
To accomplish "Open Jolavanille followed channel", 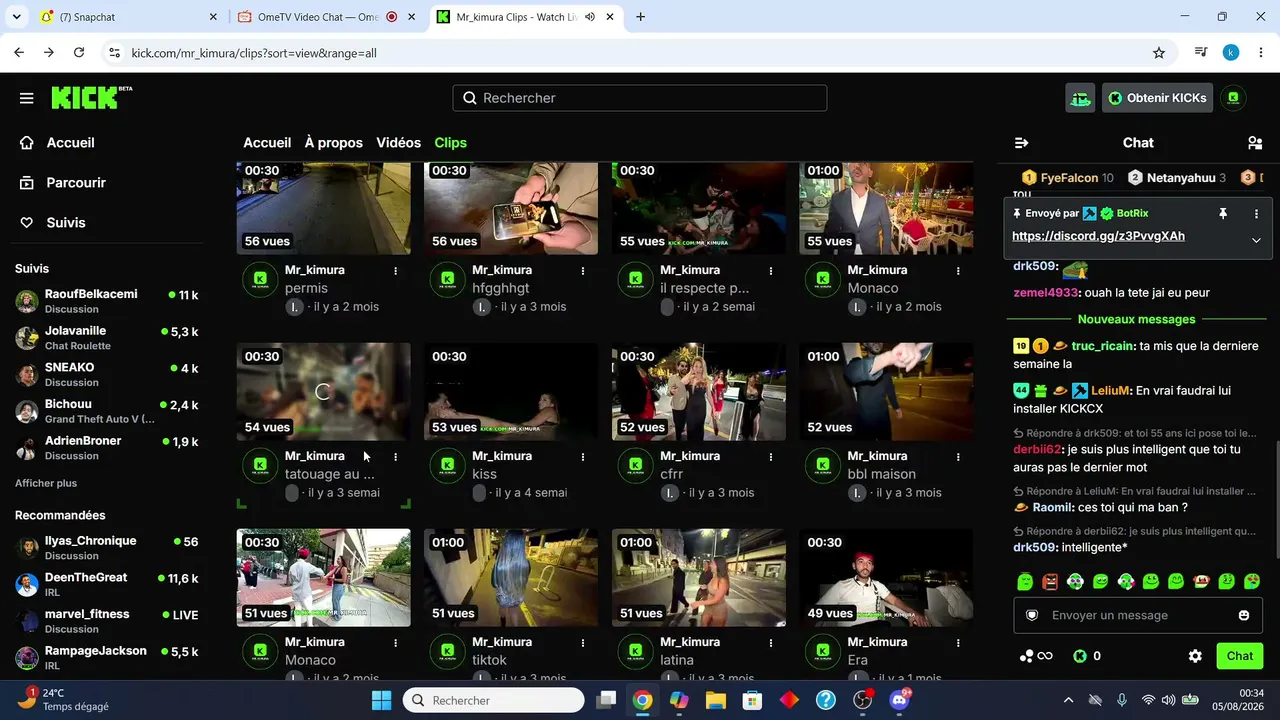I will coord(106,337).
